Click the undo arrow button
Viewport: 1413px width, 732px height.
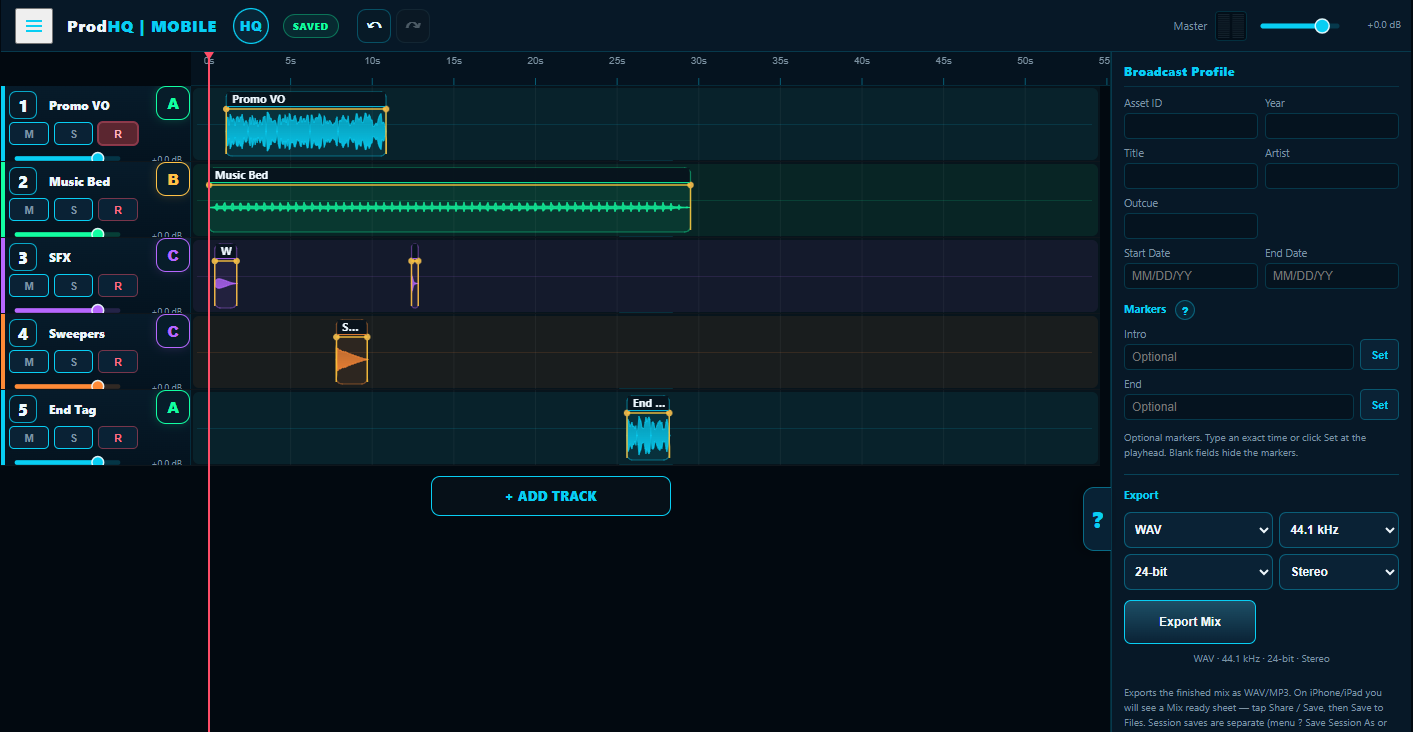pyautogui.click(x=374, y=26)
